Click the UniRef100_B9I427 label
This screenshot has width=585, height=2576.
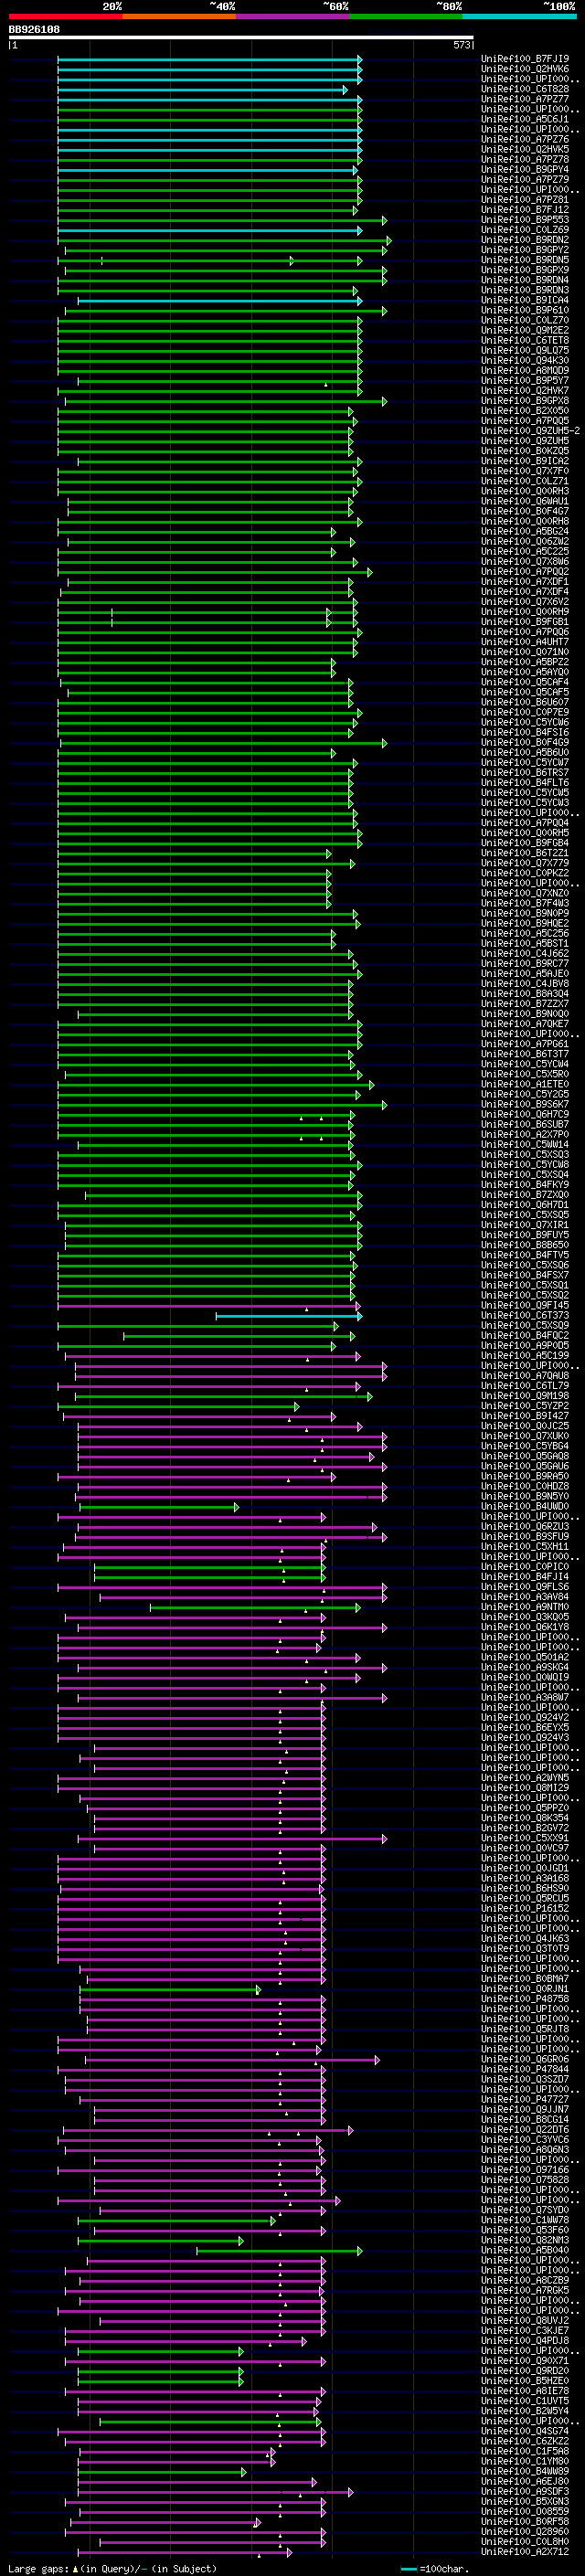tap(525, 1416)
